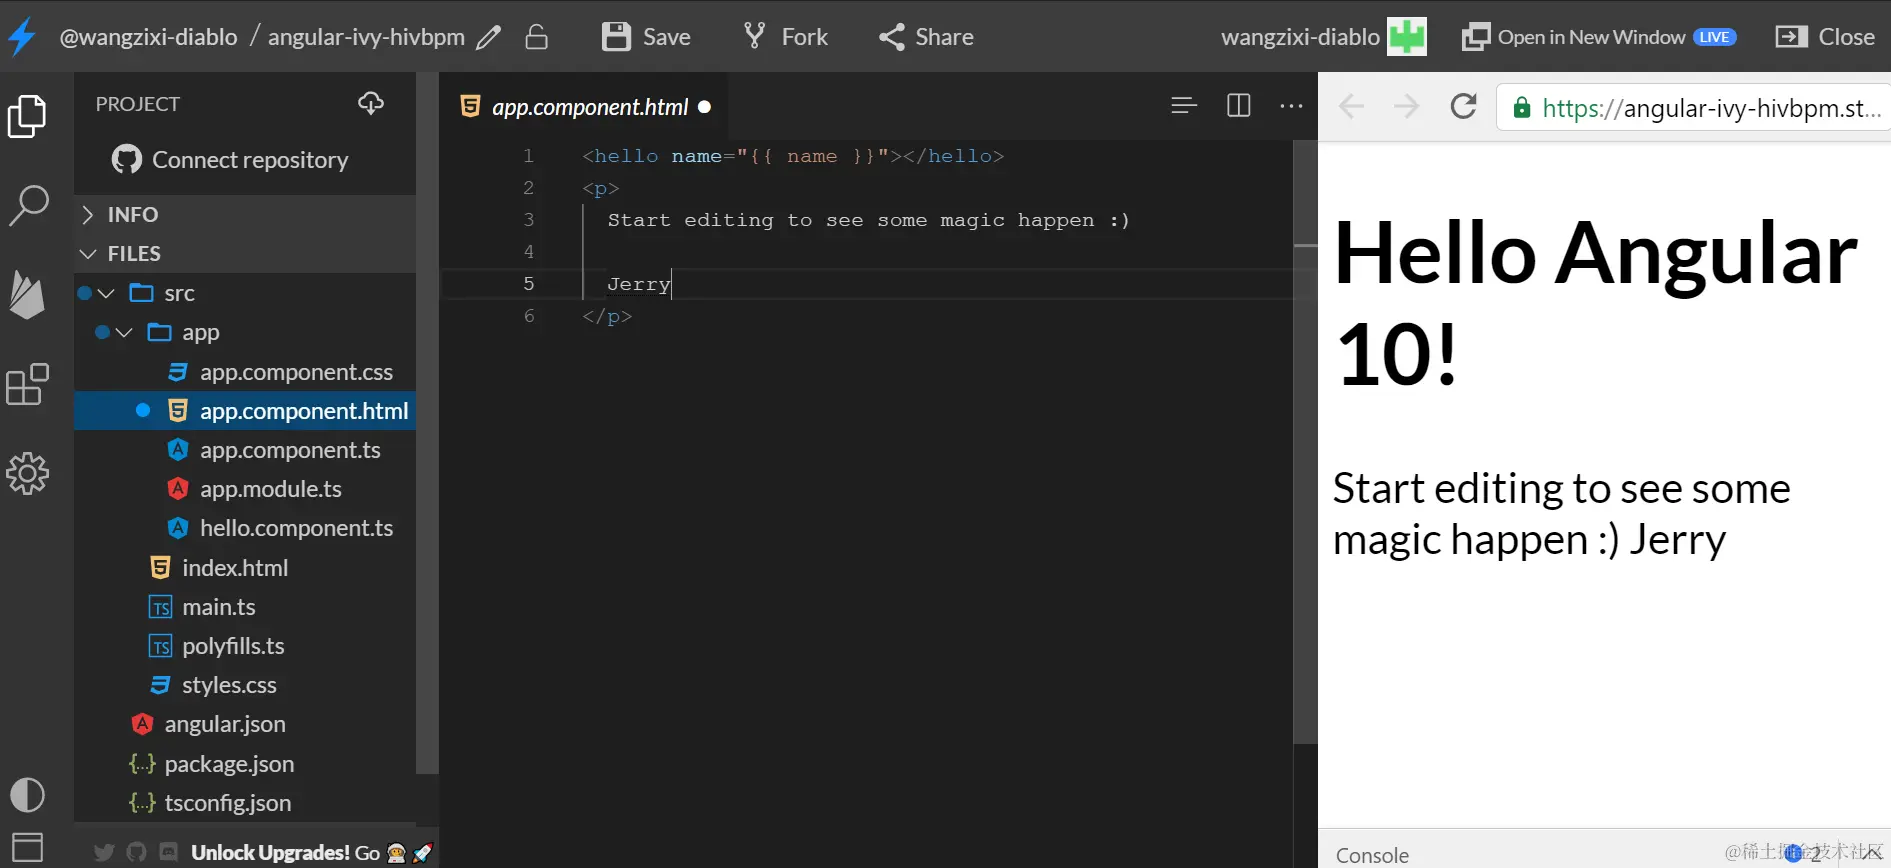Select app.component.html in file tree
1891x868 pixels.
(245, 411)
